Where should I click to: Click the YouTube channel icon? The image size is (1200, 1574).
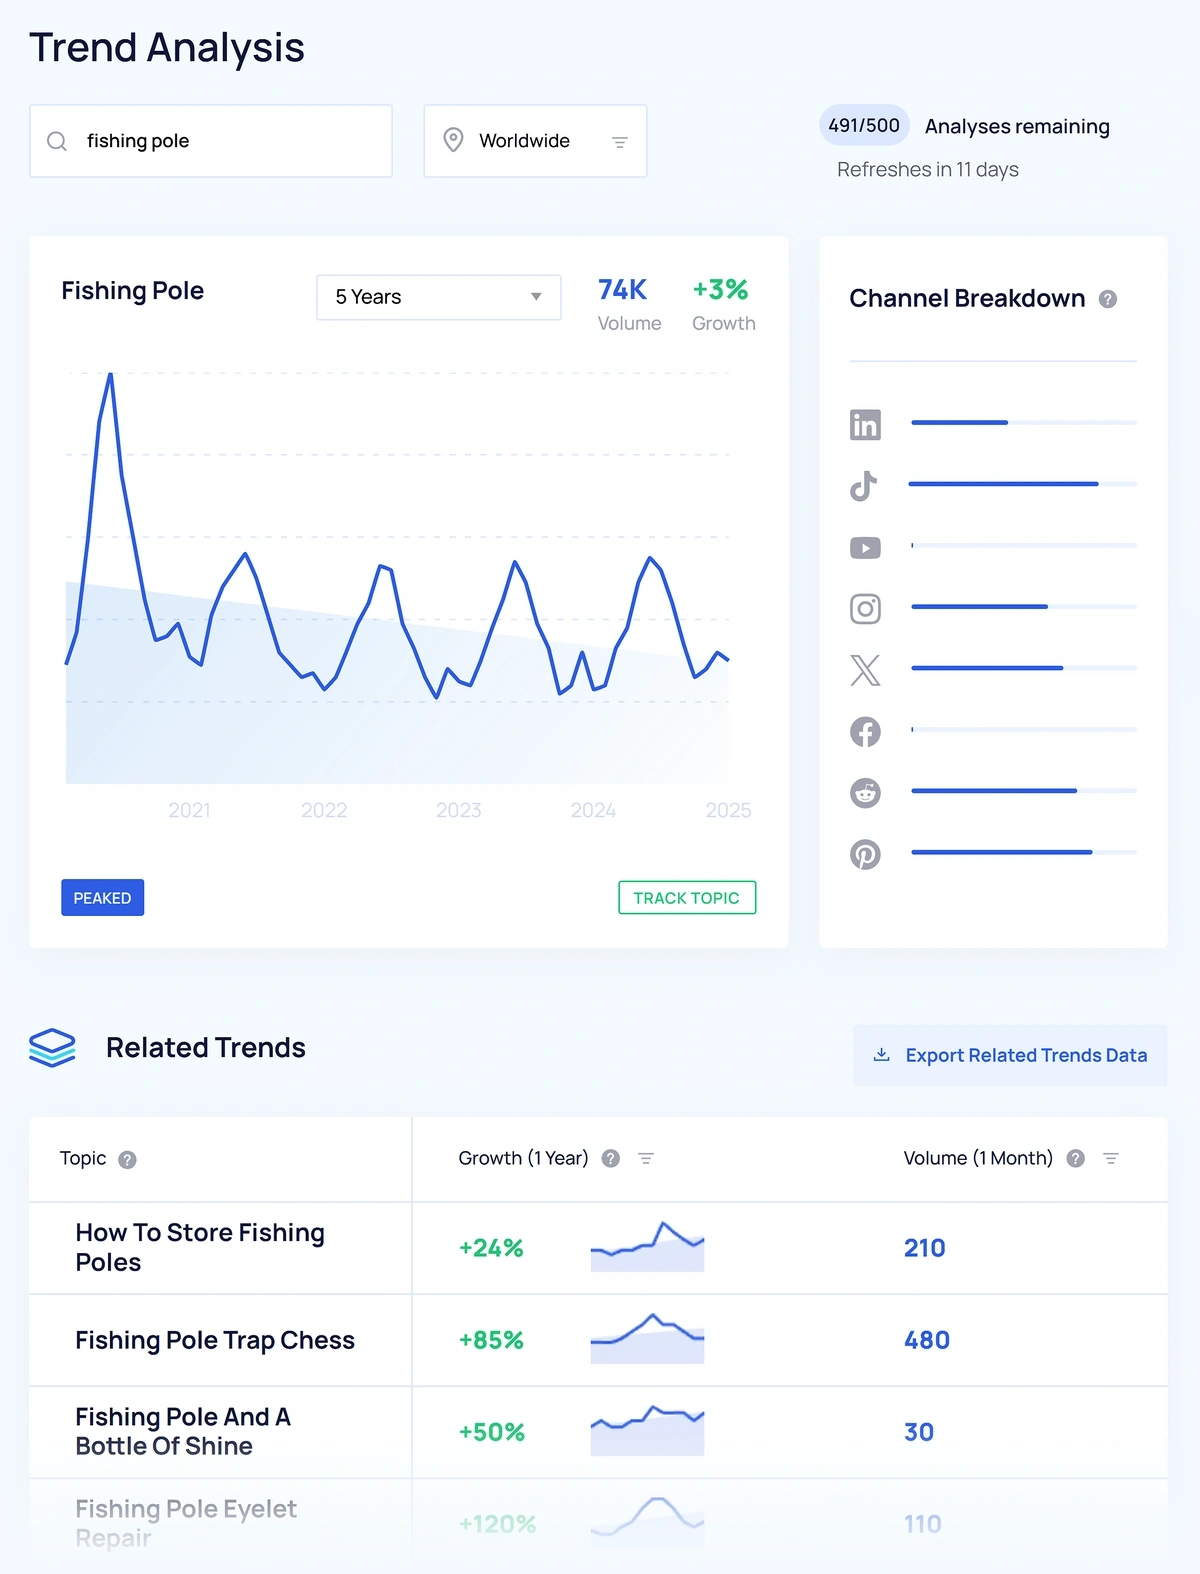(865, 548)
